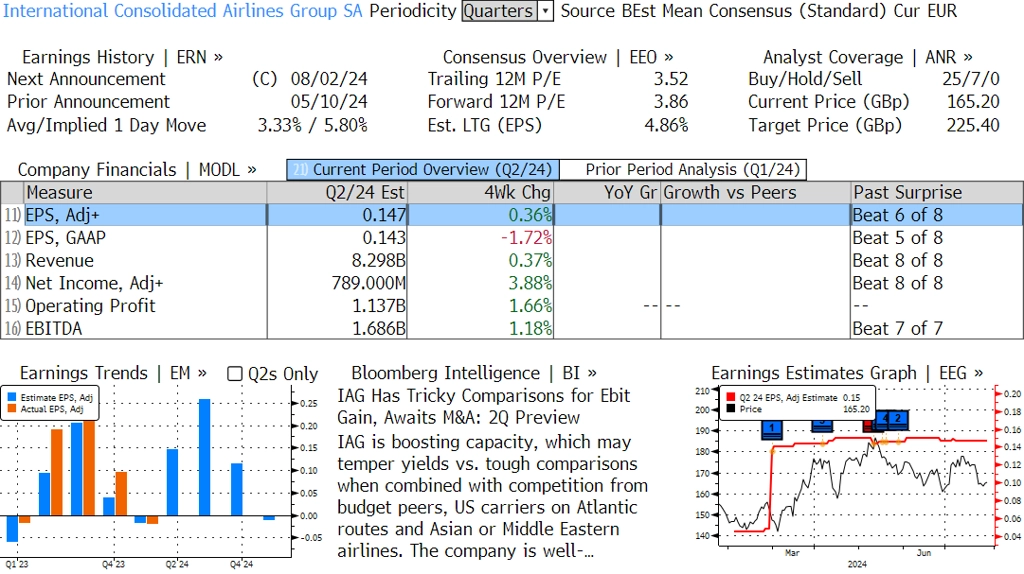
Task: Click the Next Announcement date 08/02/24
Action: pos(329,79)
